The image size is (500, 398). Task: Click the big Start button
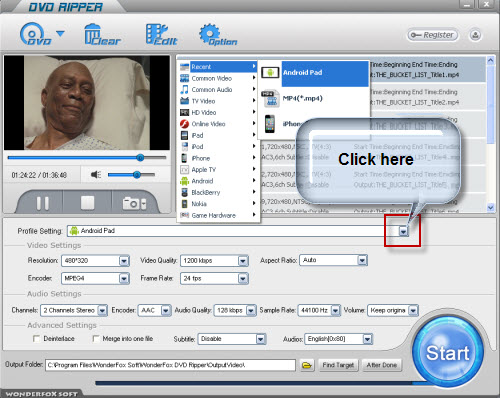(447, 353)
